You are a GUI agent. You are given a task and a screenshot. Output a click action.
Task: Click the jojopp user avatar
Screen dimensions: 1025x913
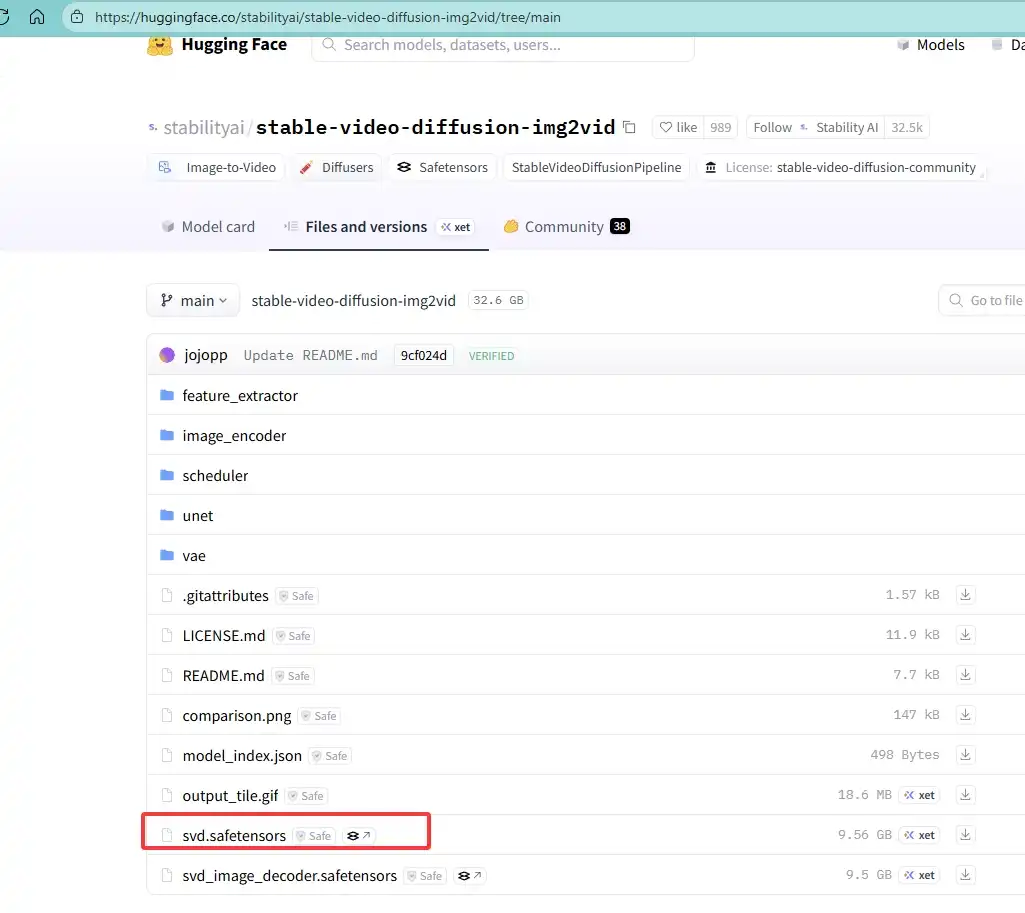coord(167,355)
